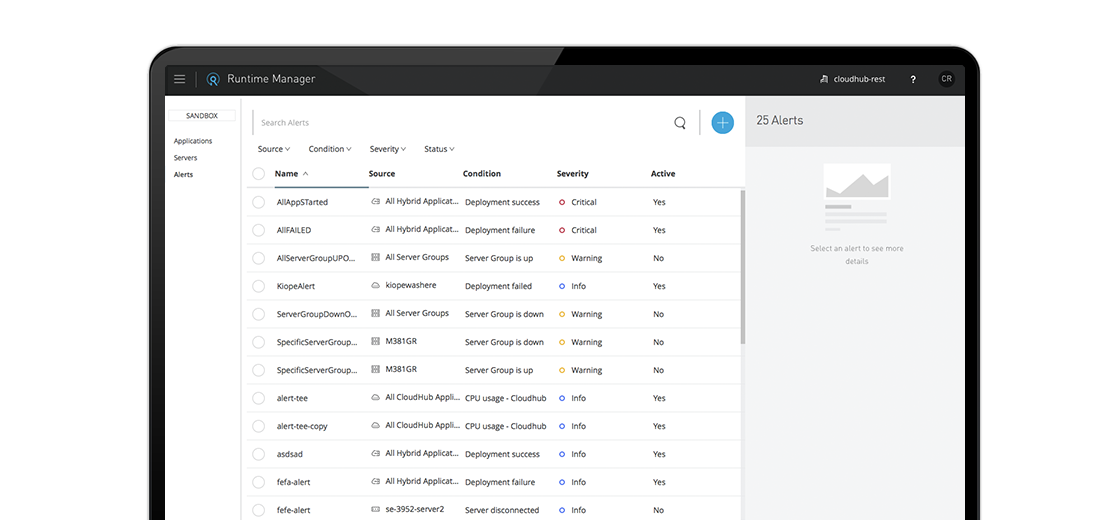Click the Search Alerts input field

463,123
